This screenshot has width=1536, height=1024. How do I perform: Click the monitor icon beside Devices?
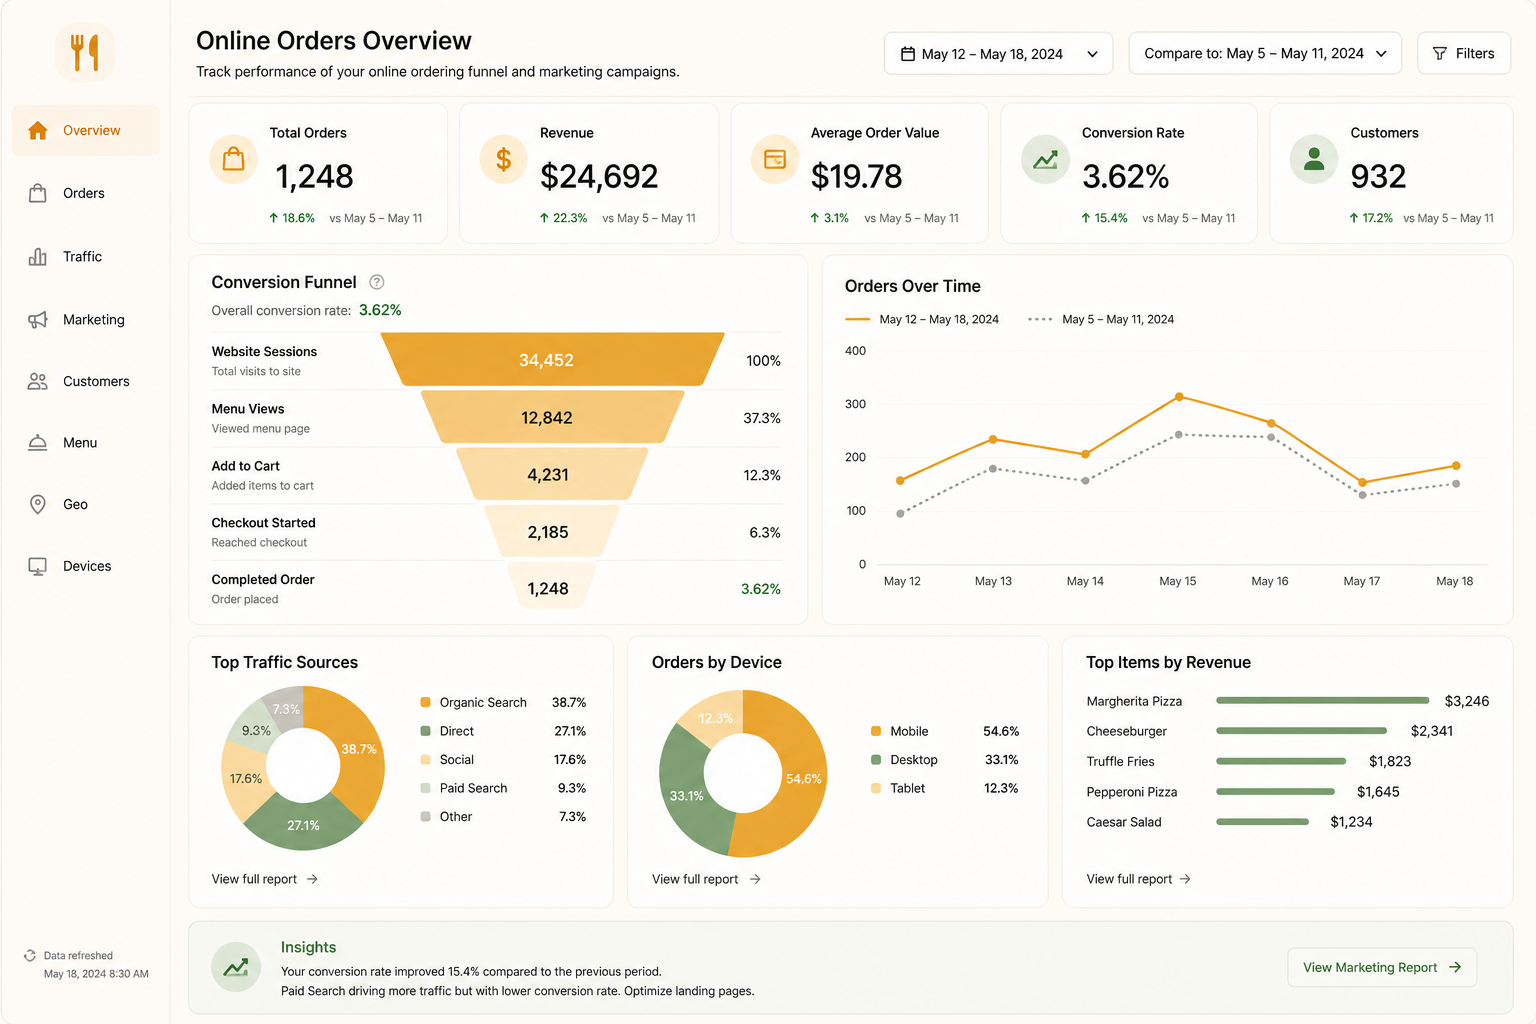(38, 566)
